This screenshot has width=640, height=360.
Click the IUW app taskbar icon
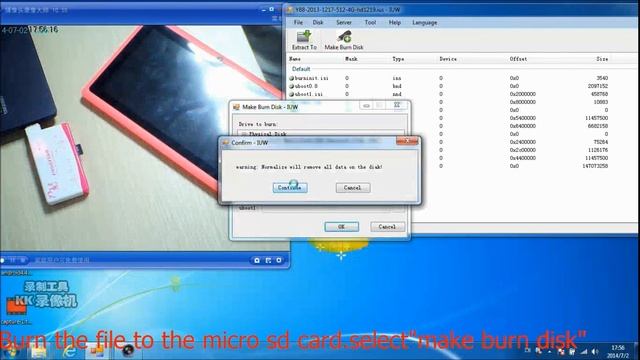point(97,352)
